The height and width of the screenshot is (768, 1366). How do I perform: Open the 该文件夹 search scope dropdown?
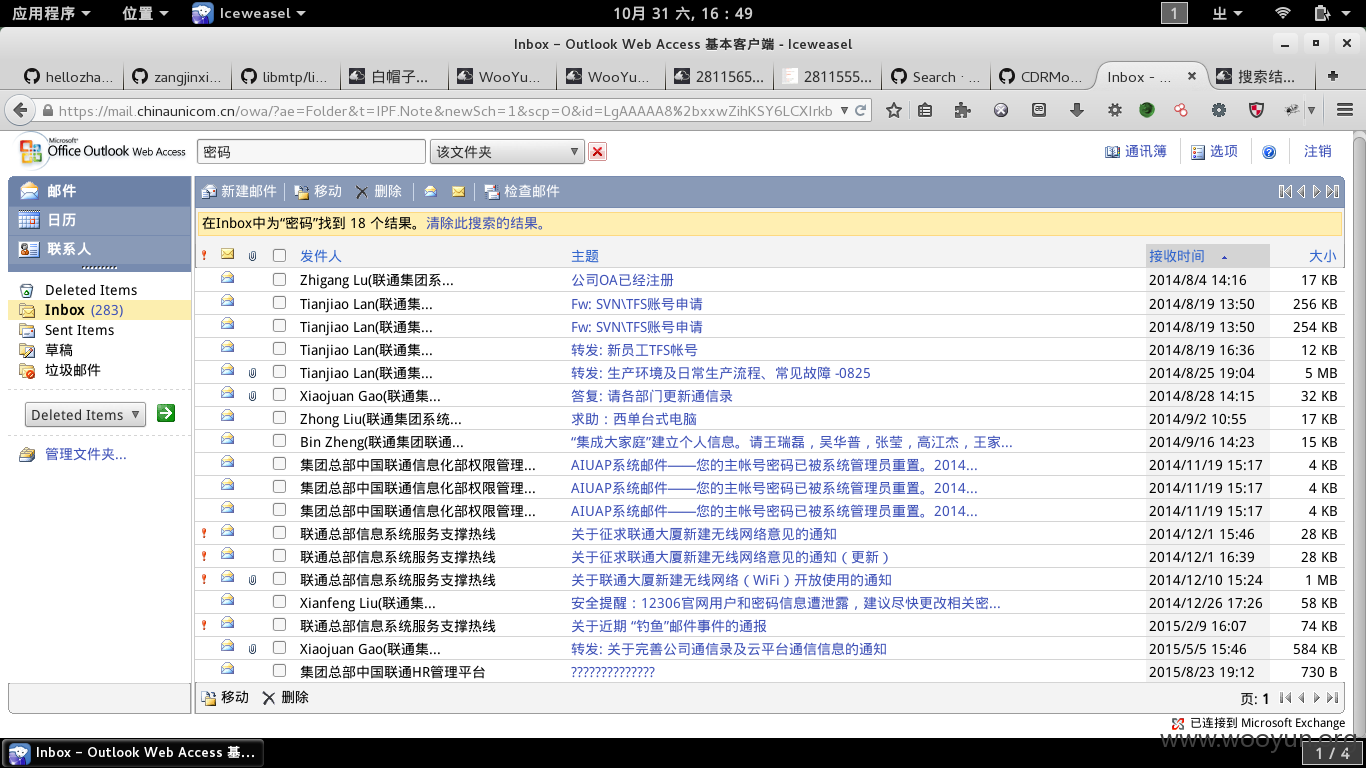pos(507,152)
